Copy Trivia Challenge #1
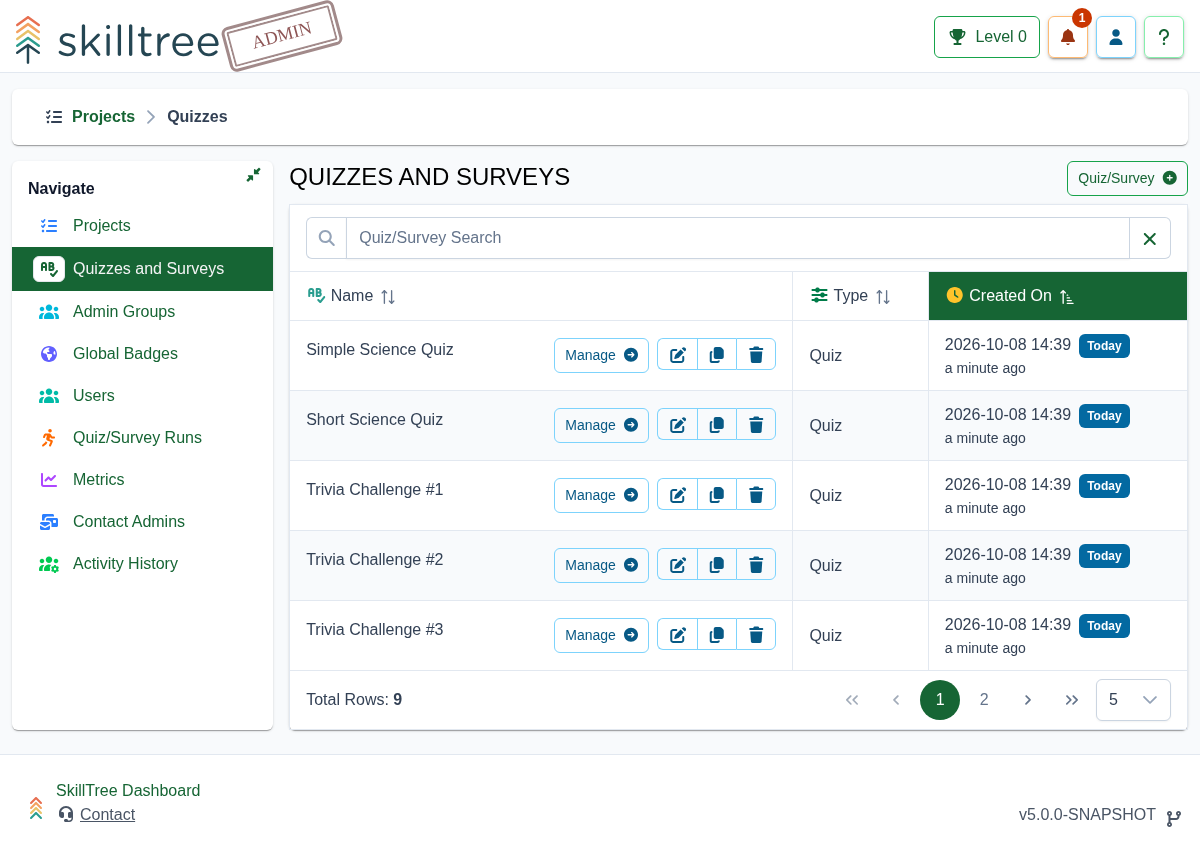Image resolution: width=1200 pixels, height=851 pixels. pyautogui.click(x=717, y=494)
